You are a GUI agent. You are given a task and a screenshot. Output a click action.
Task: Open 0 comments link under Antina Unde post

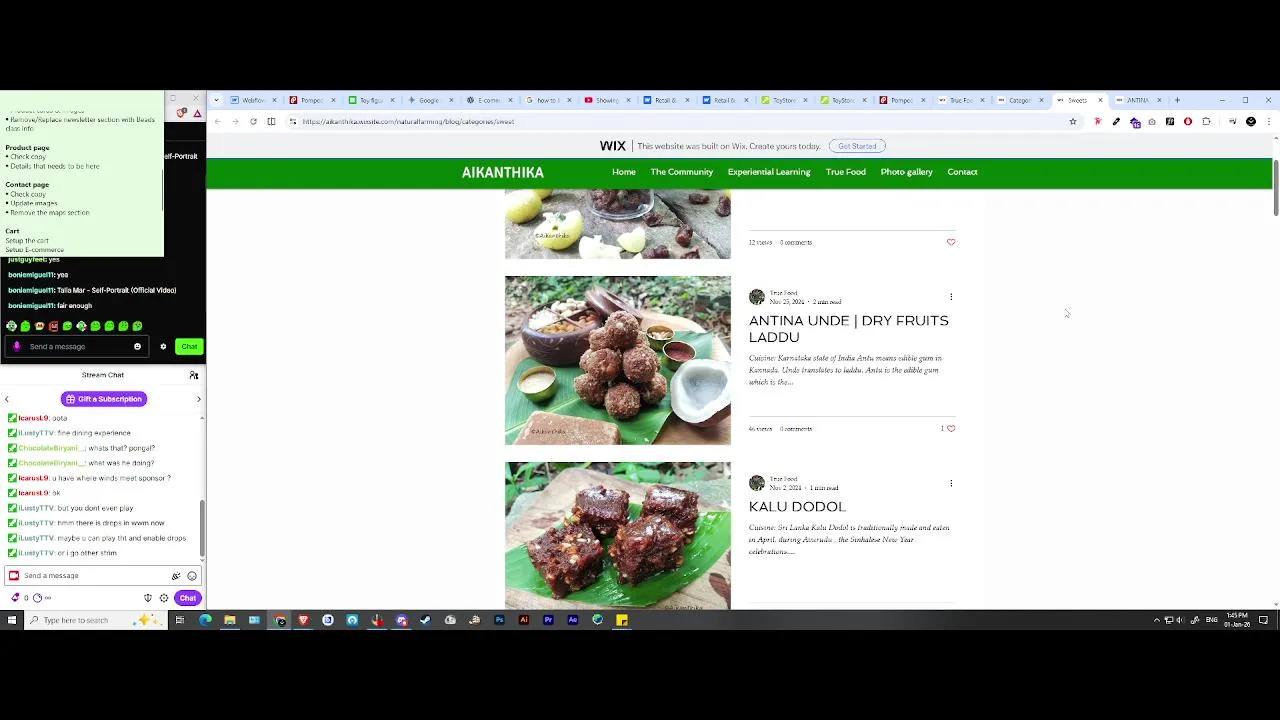pos(796,429)
